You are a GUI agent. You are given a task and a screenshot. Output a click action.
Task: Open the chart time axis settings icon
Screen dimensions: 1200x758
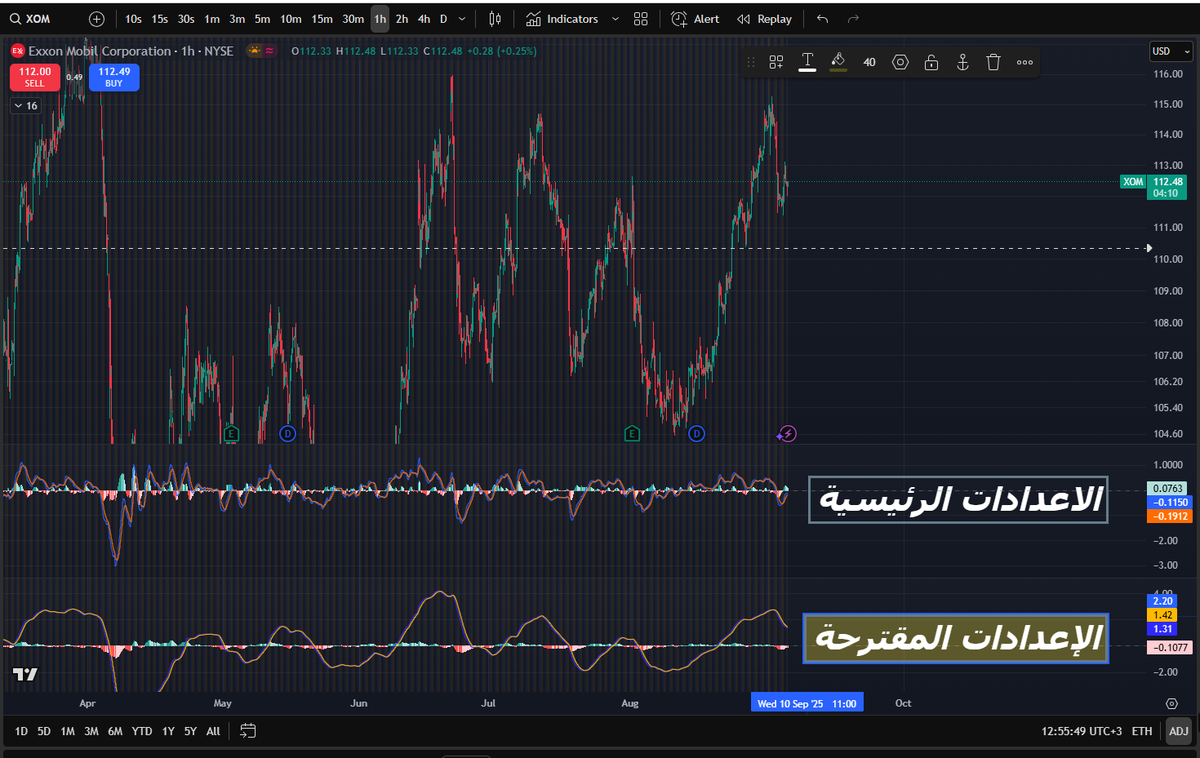(1171, 704)
